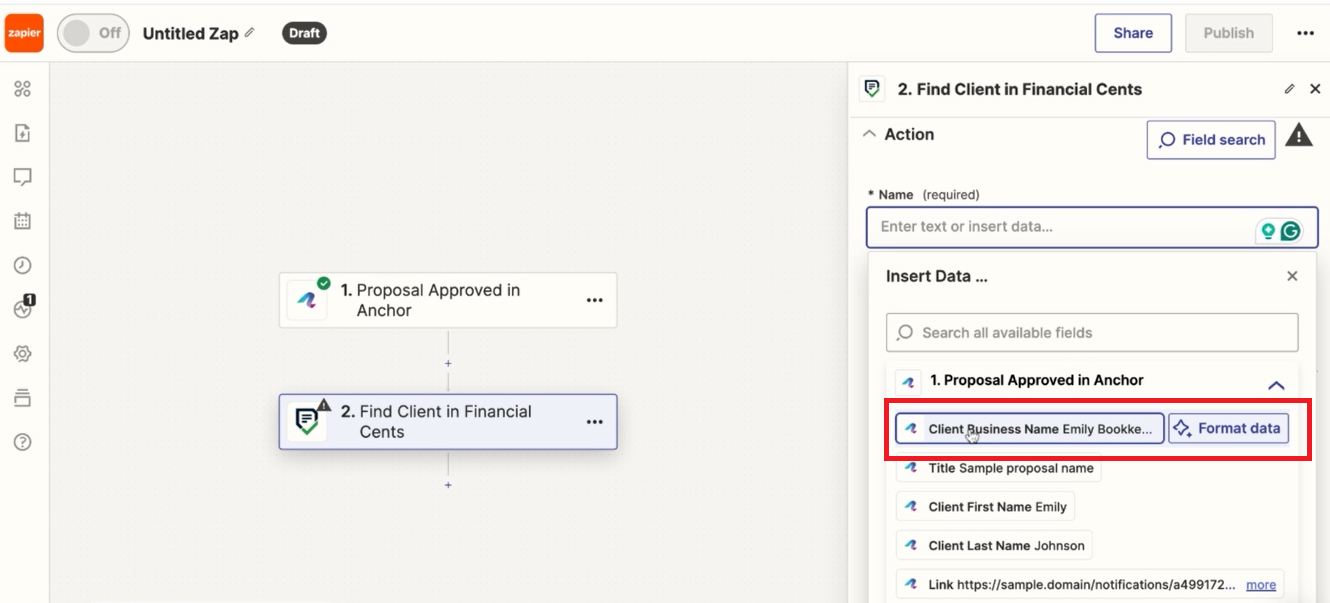Click the more link on Link field

1261,585
